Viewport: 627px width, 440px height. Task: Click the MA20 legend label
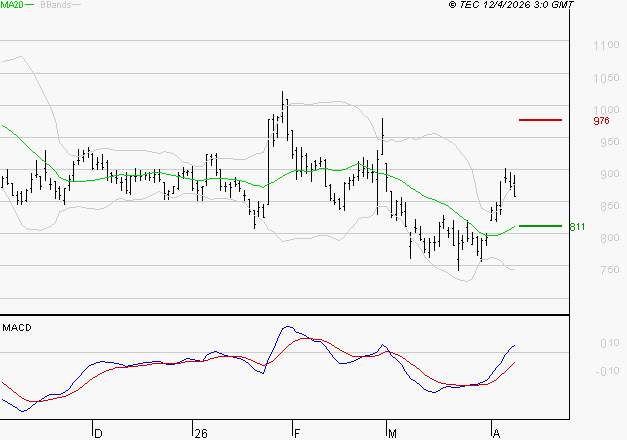click(12, 5)
